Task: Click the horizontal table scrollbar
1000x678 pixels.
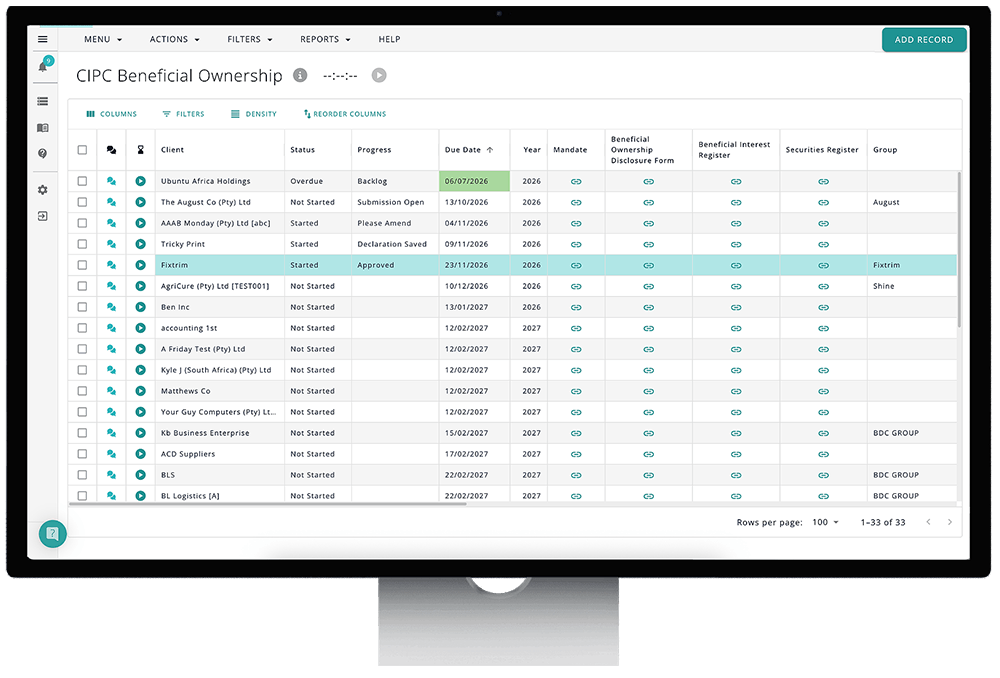Action: click(x=268, y=504)
